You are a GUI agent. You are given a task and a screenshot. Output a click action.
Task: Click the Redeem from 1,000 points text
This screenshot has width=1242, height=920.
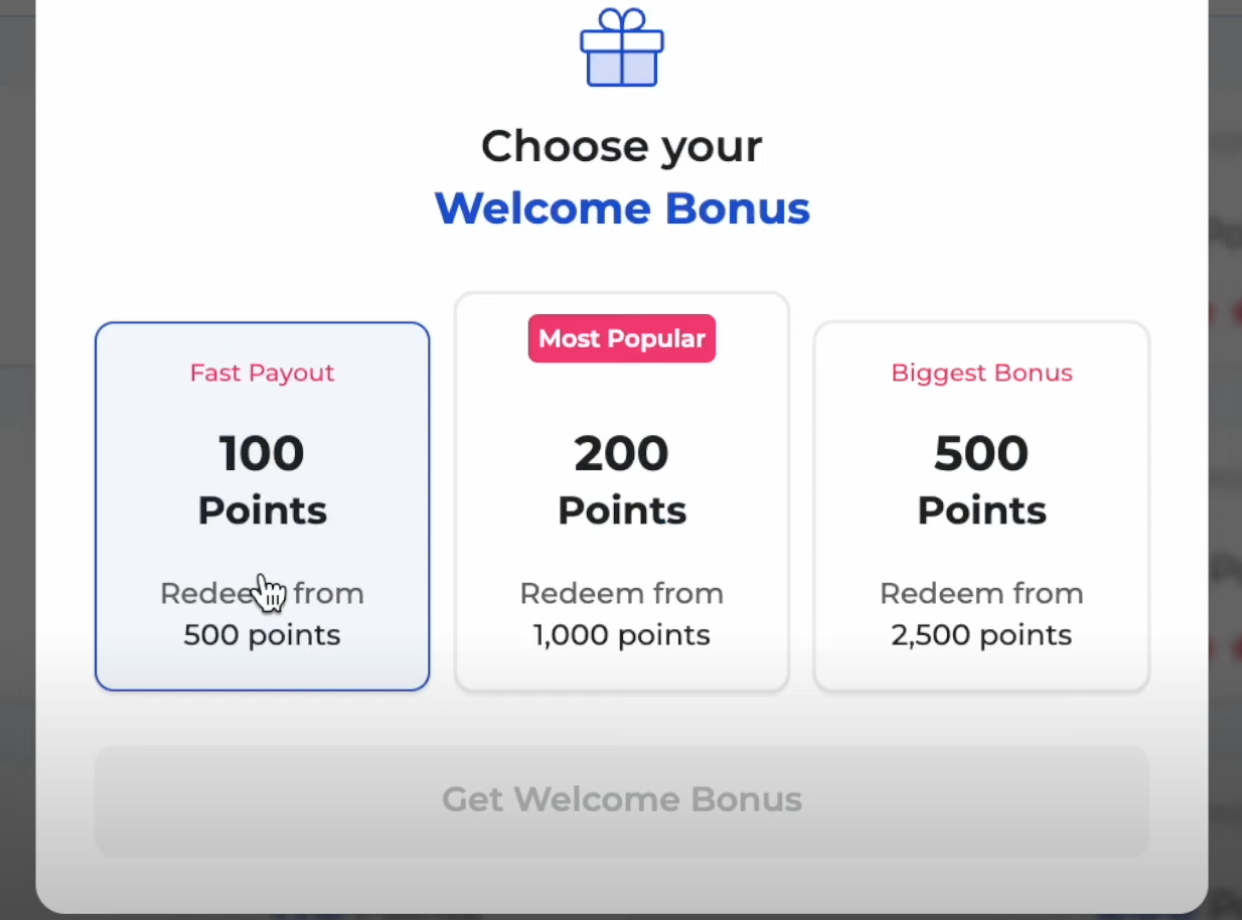tap(622, 614)
